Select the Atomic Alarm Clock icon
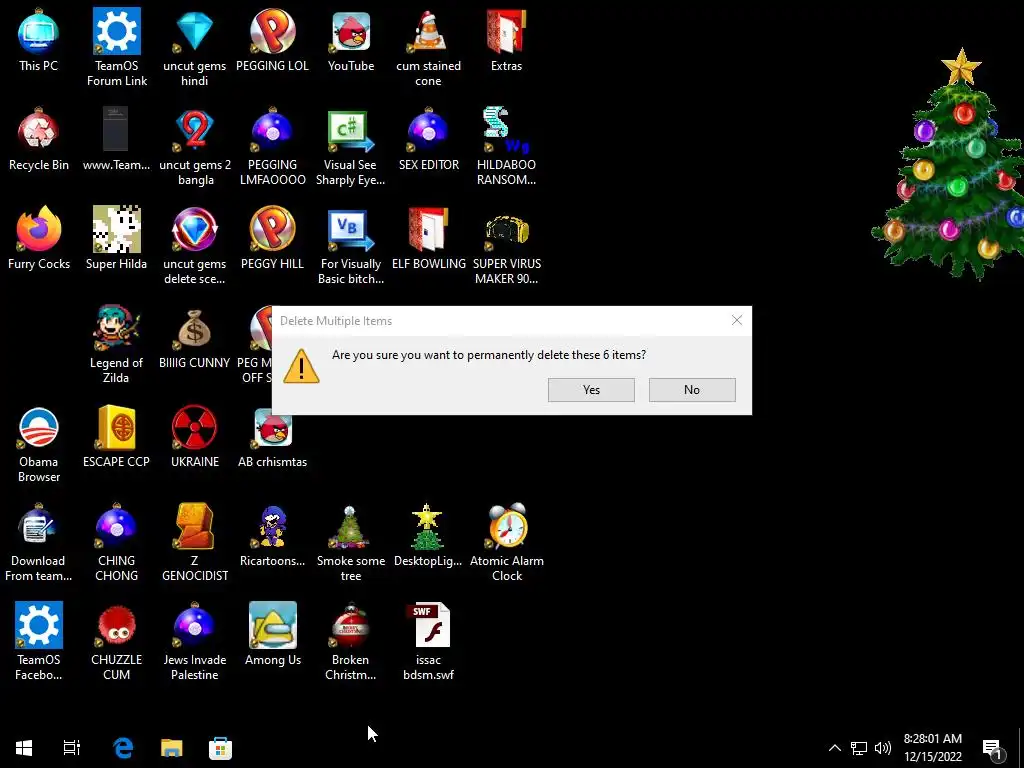This screenshot has width=1024, height=768. tap(507, 543)
